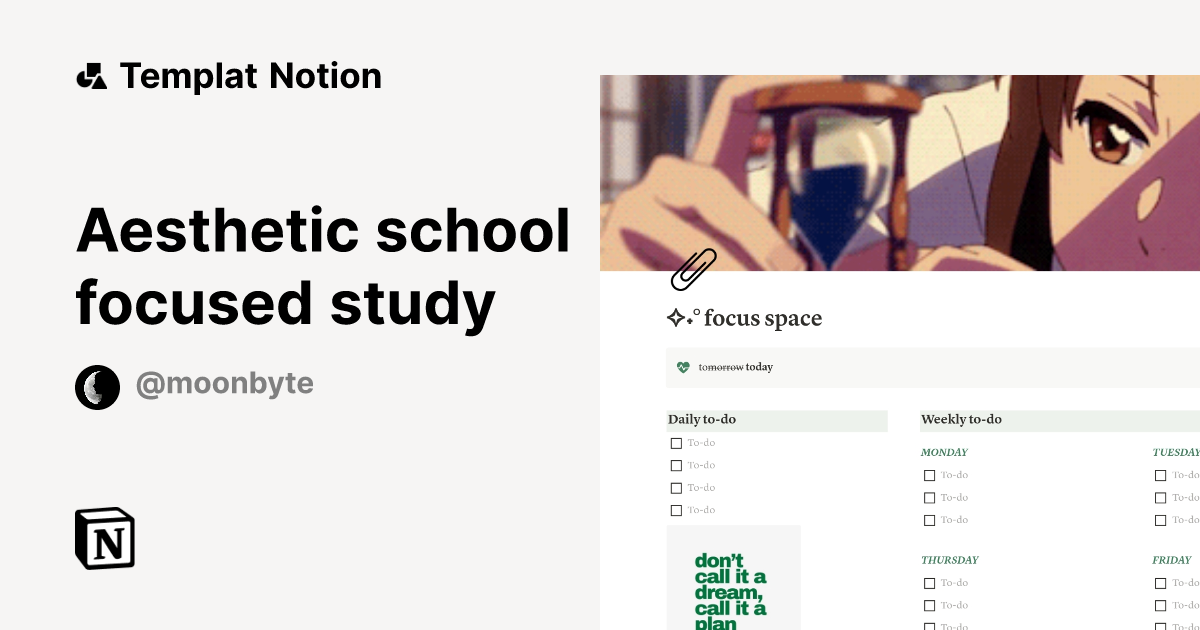Click the green heart icon in the callout
This screenshot has width=1200, height=630.
684,367
